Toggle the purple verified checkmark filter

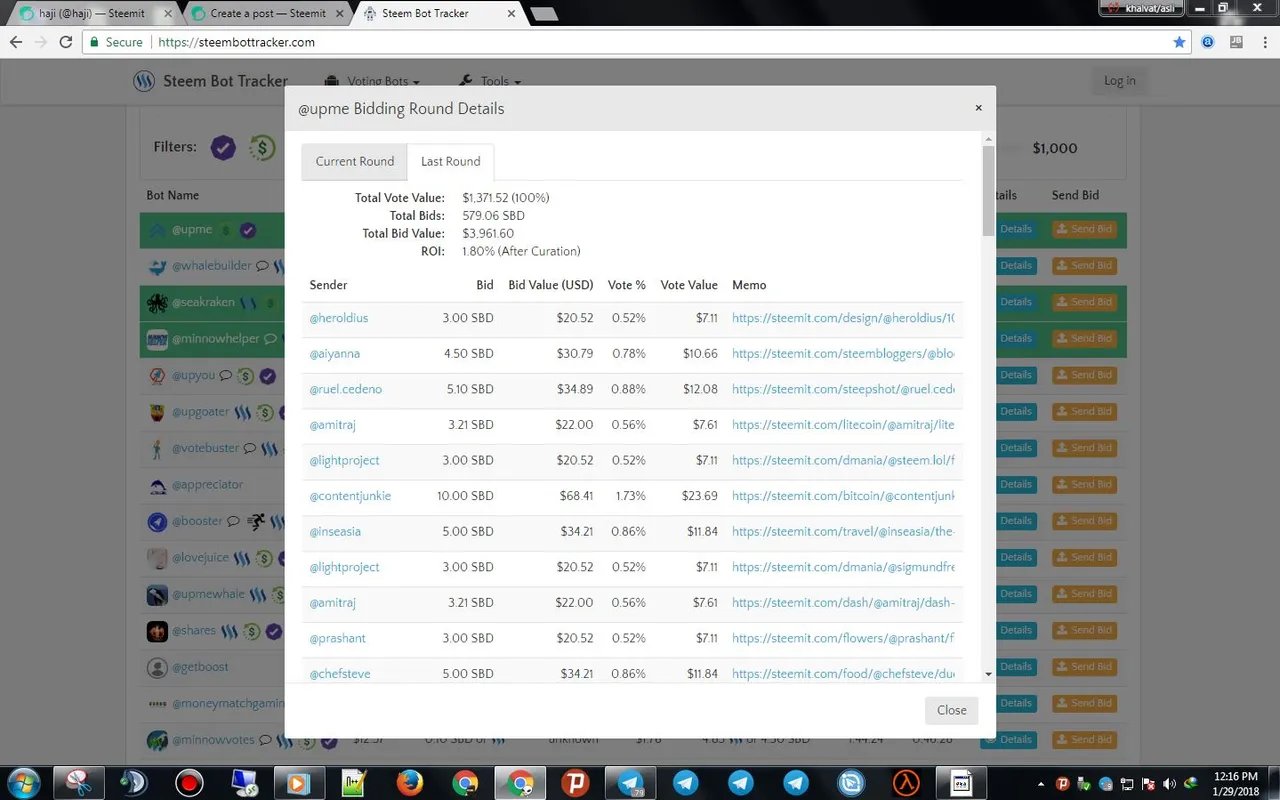[x=223, y=148]
